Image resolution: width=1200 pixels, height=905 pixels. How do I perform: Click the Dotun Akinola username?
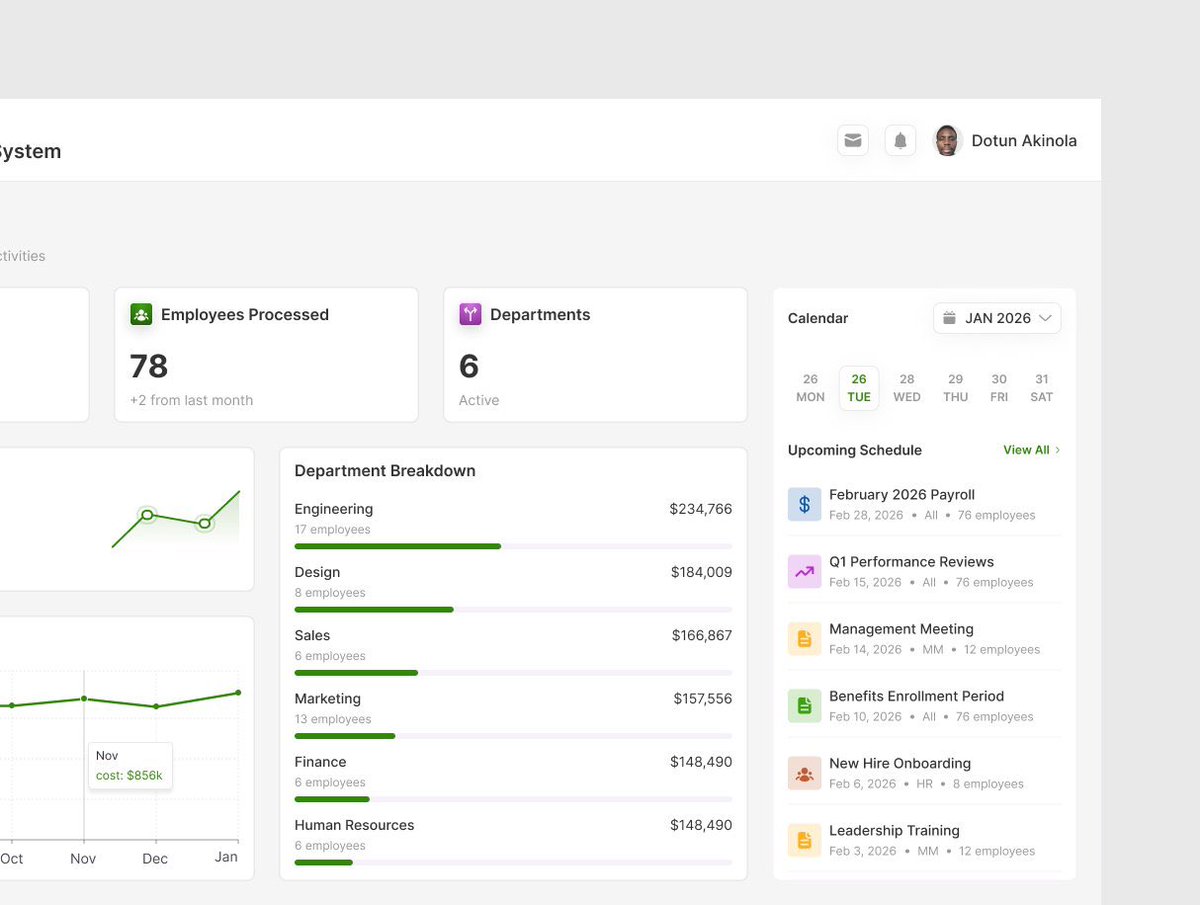pos(1024,141)
